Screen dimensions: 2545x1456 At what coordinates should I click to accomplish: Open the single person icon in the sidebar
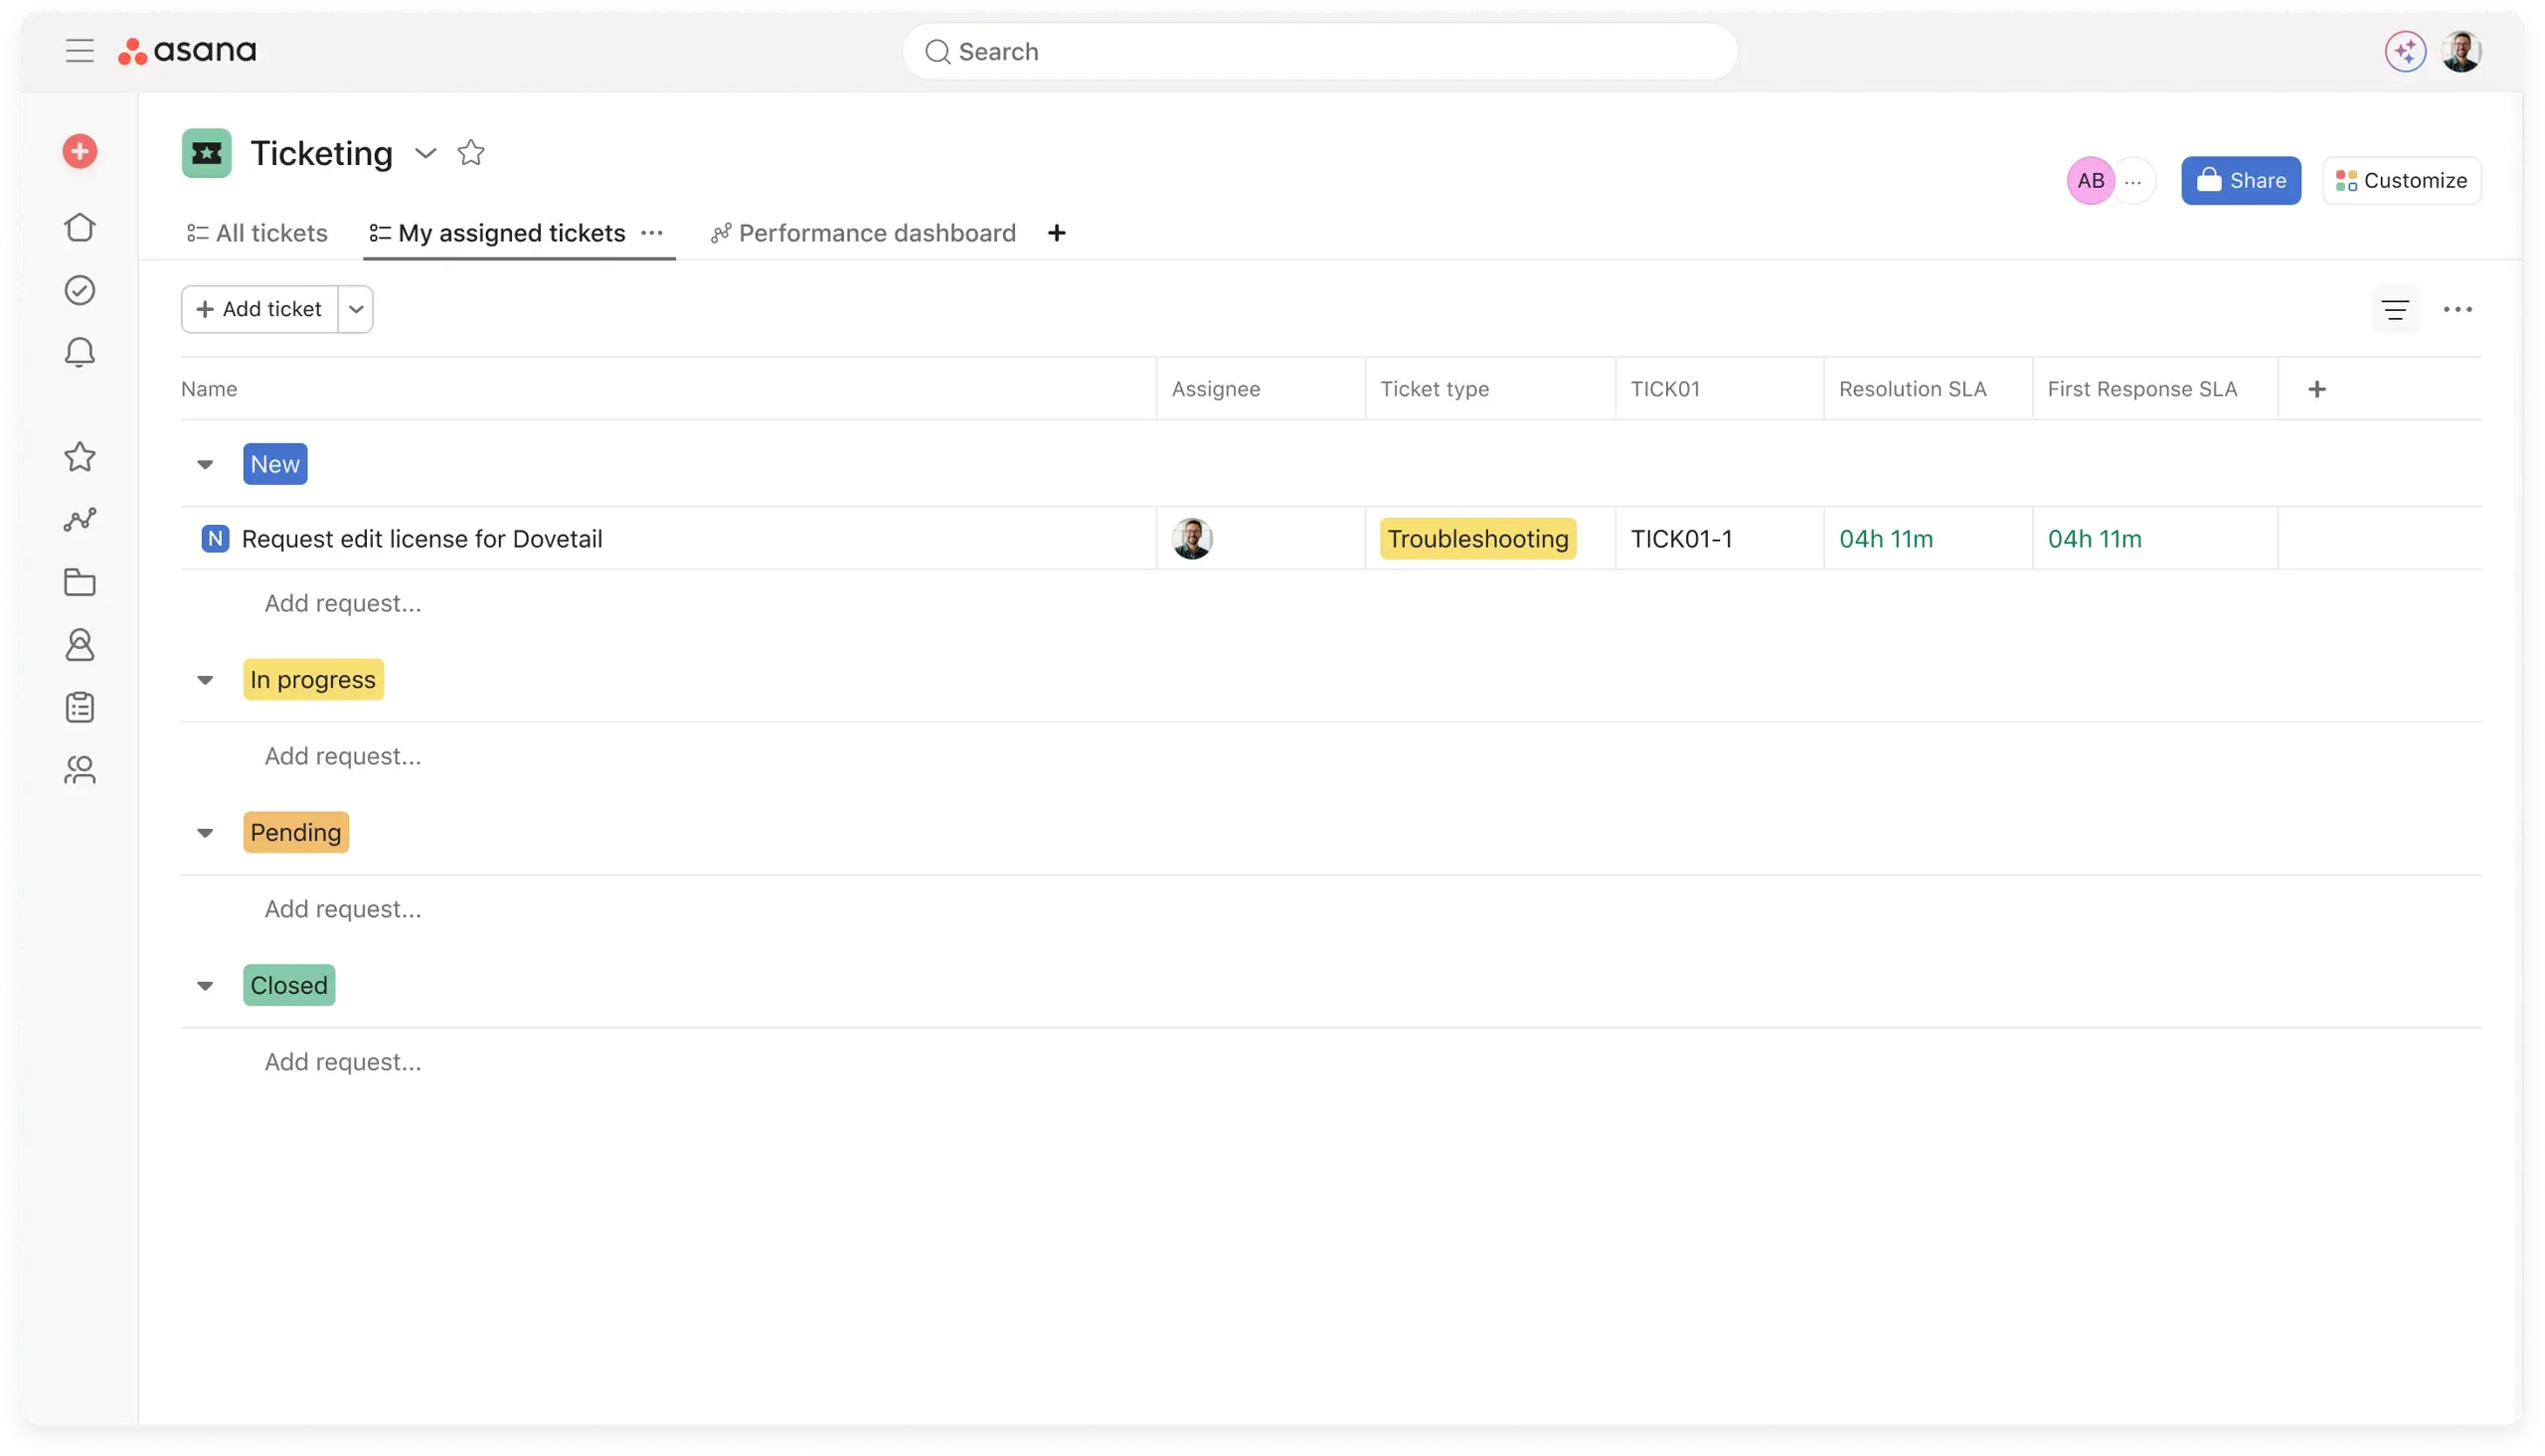(80, 645)
